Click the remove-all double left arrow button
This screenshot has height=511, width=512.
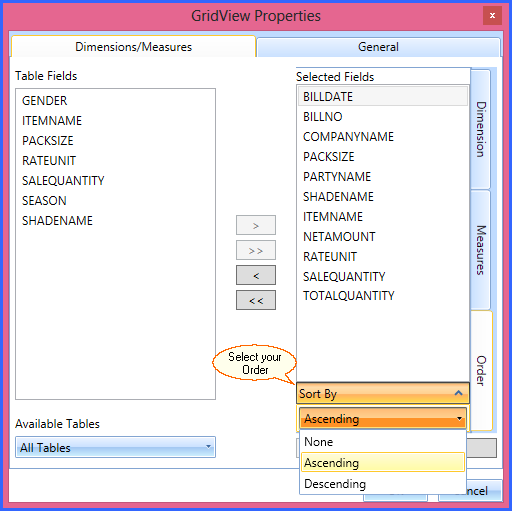[256, 300]
